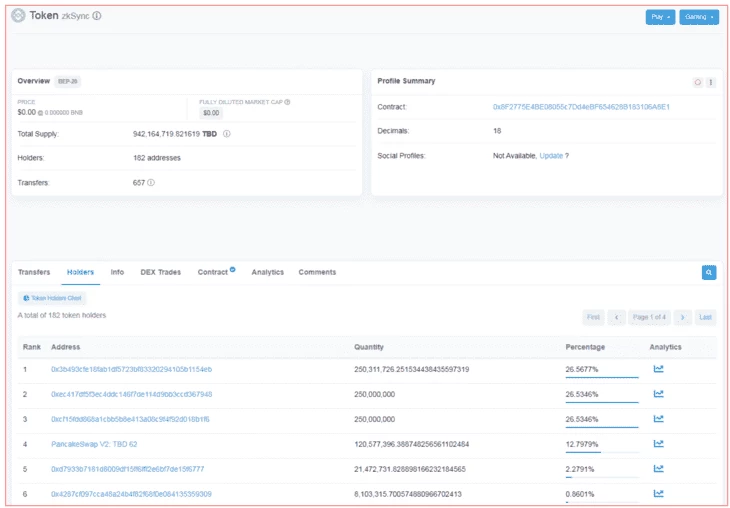Click 'A total of 182 token holders' text
This screenshot has width=730, height=508.
pos(62,315)
